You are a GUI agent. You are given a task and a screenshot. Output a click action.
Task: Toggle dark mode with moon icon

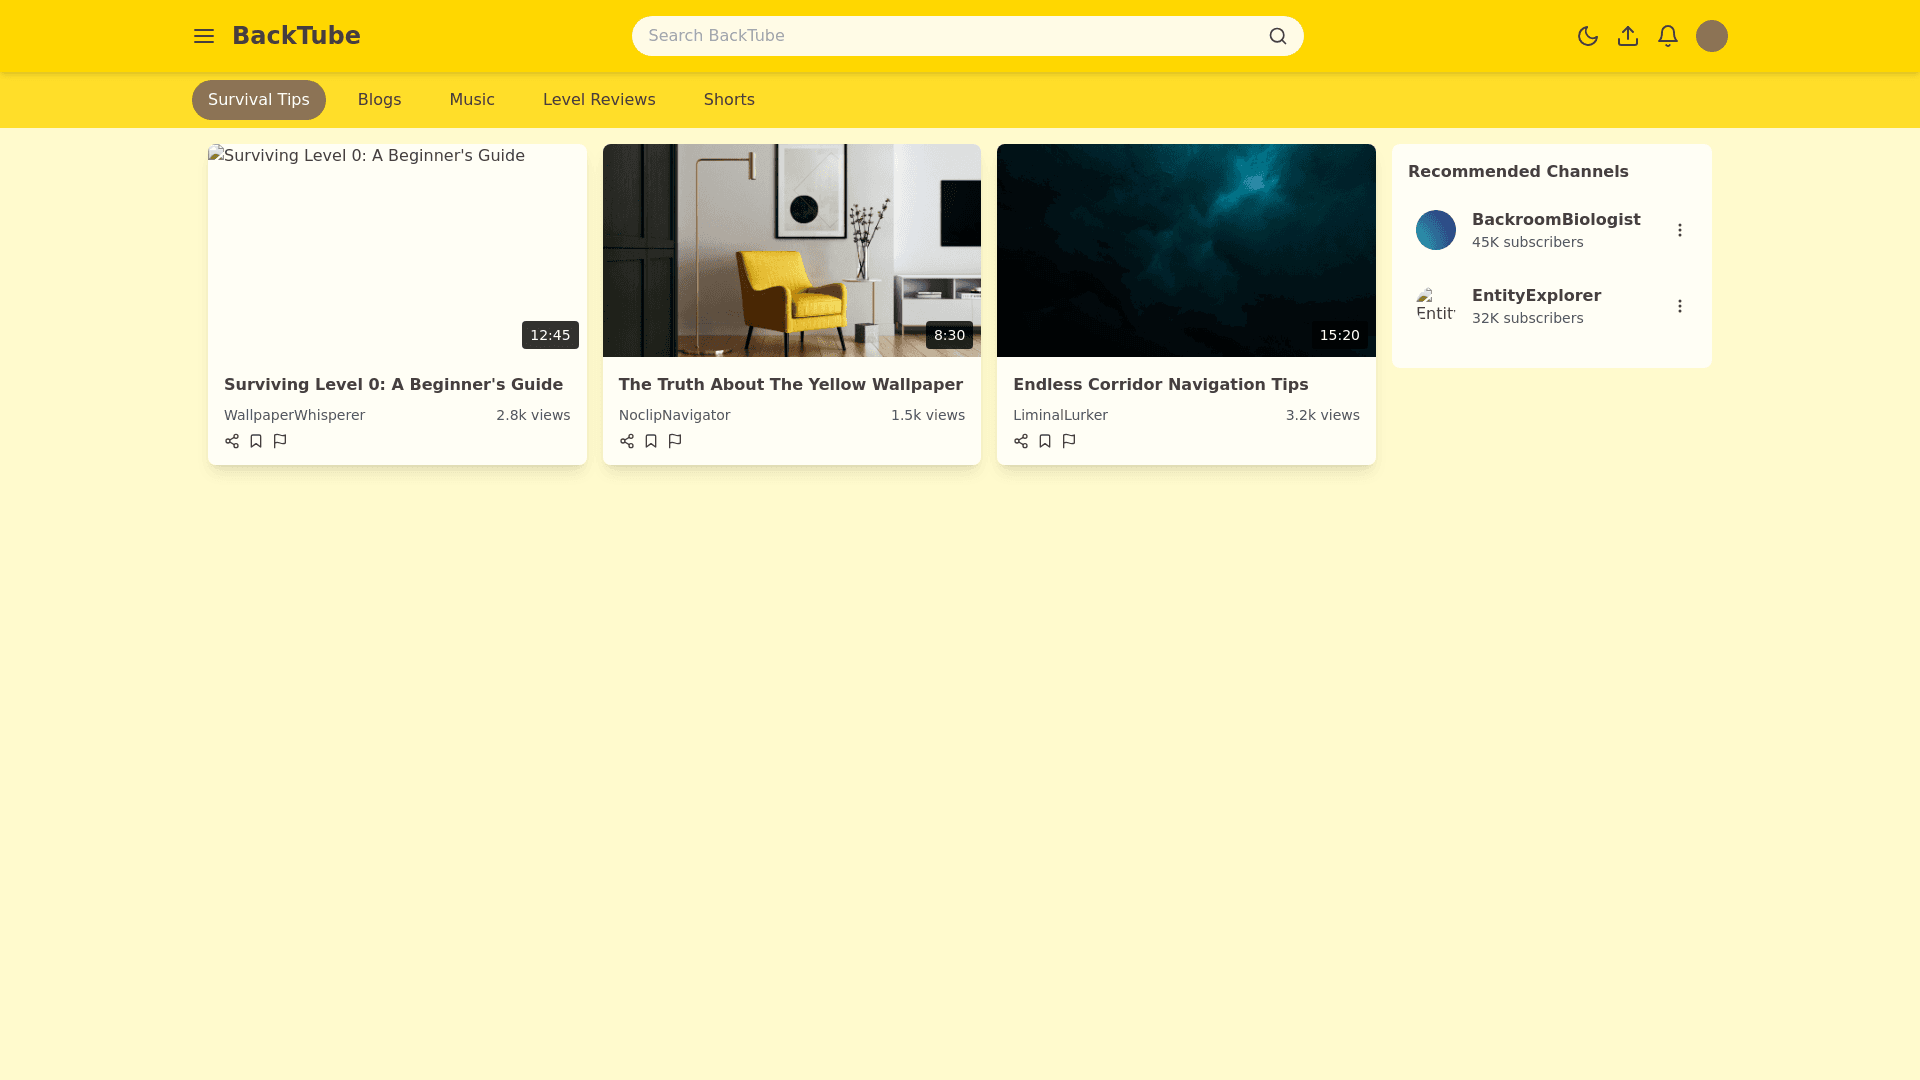[x=1588, y=36]
